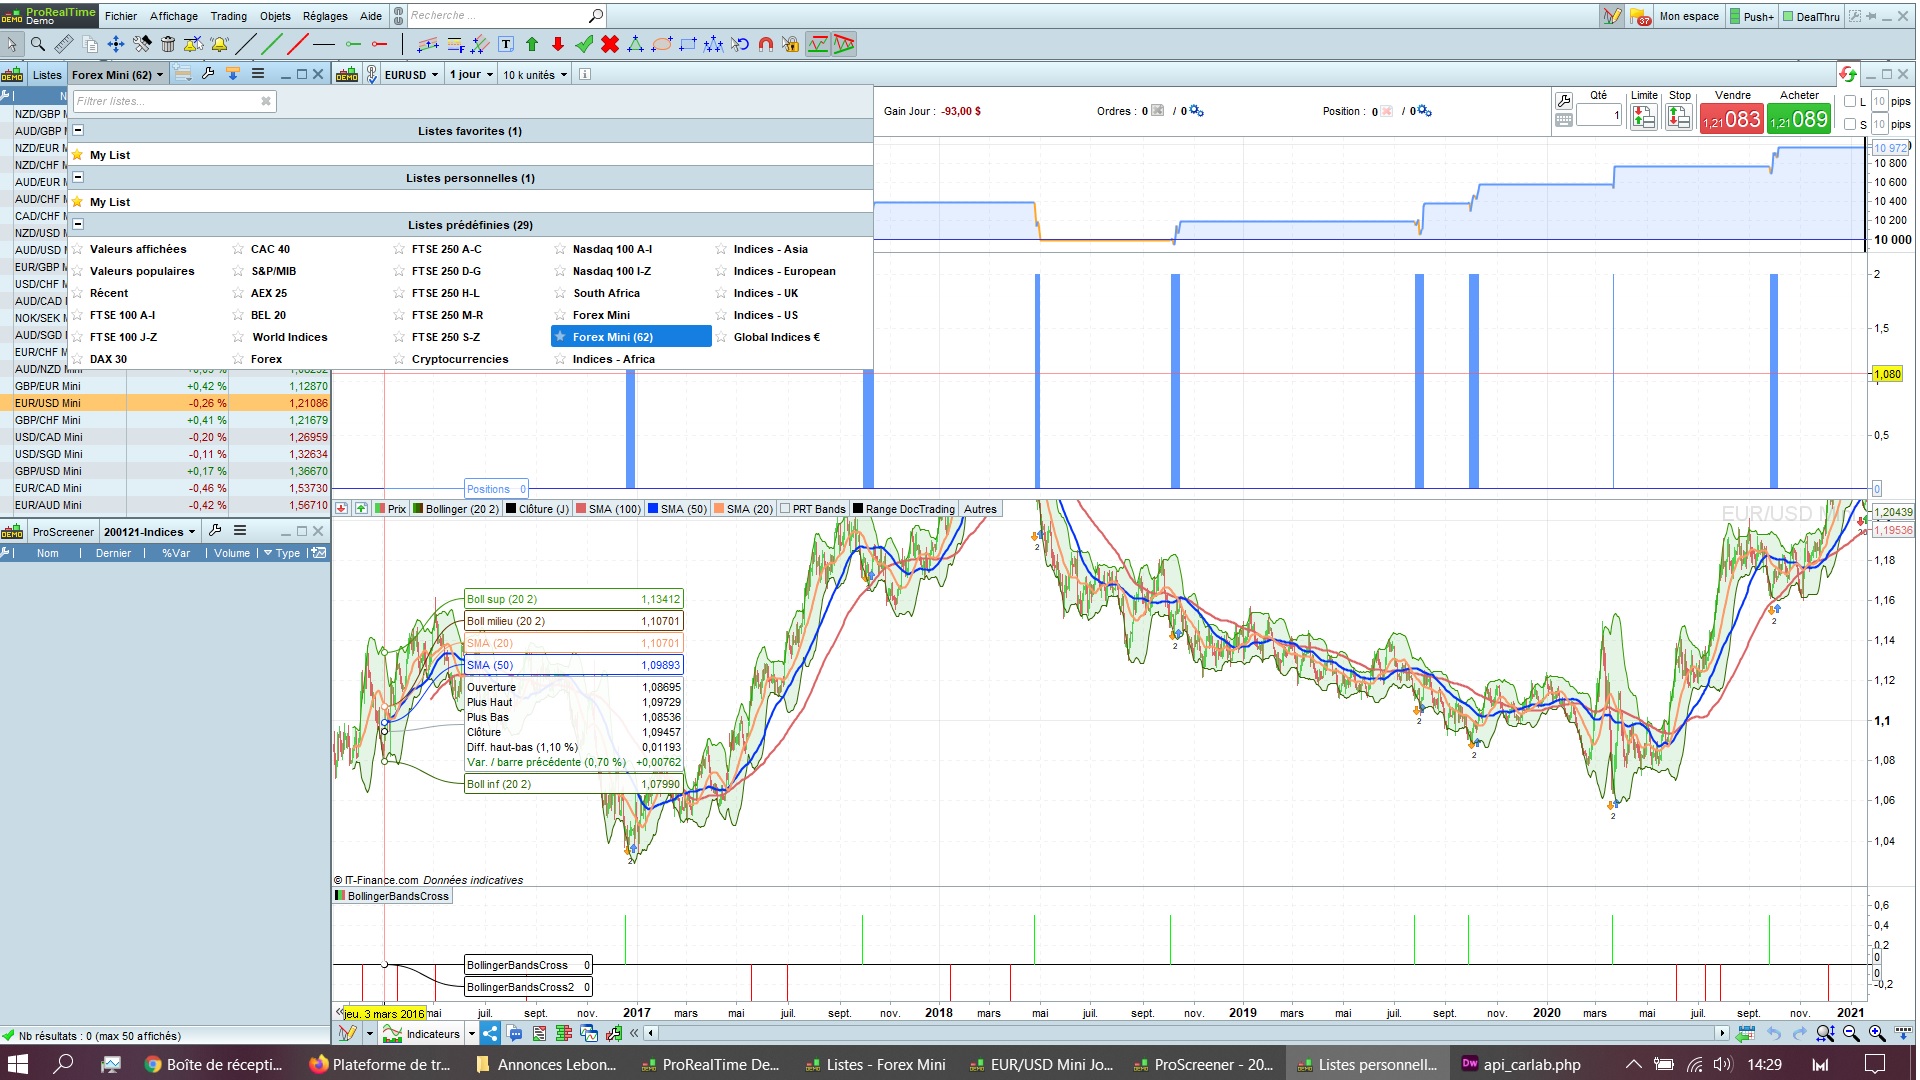Select the red trend line drawing tool
Viewport: 1920px width, 1080px height.
(x=297, y=44)
